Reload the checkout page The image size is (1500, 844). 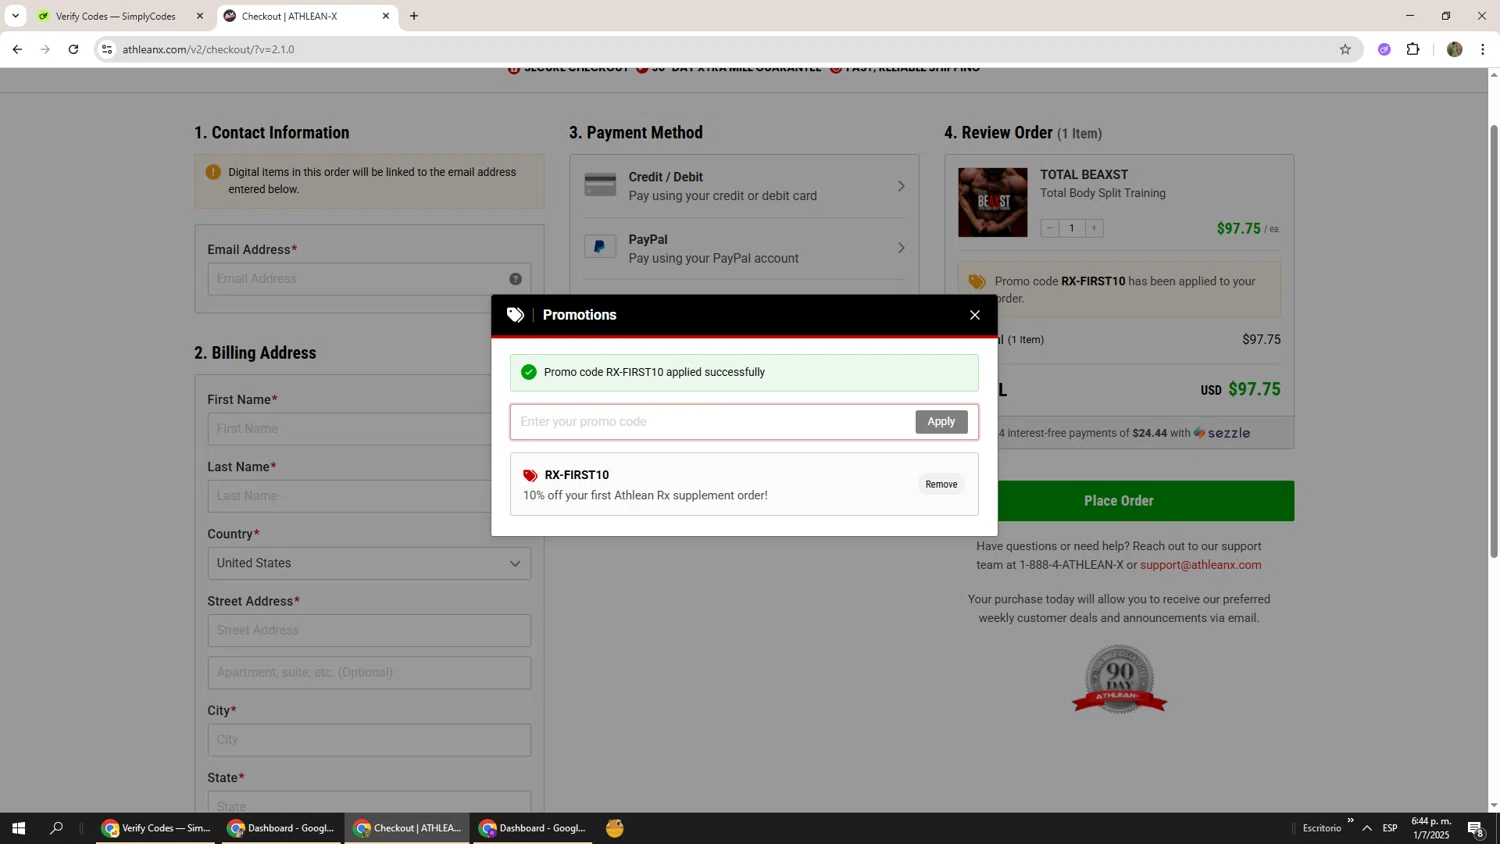(73, 49)
